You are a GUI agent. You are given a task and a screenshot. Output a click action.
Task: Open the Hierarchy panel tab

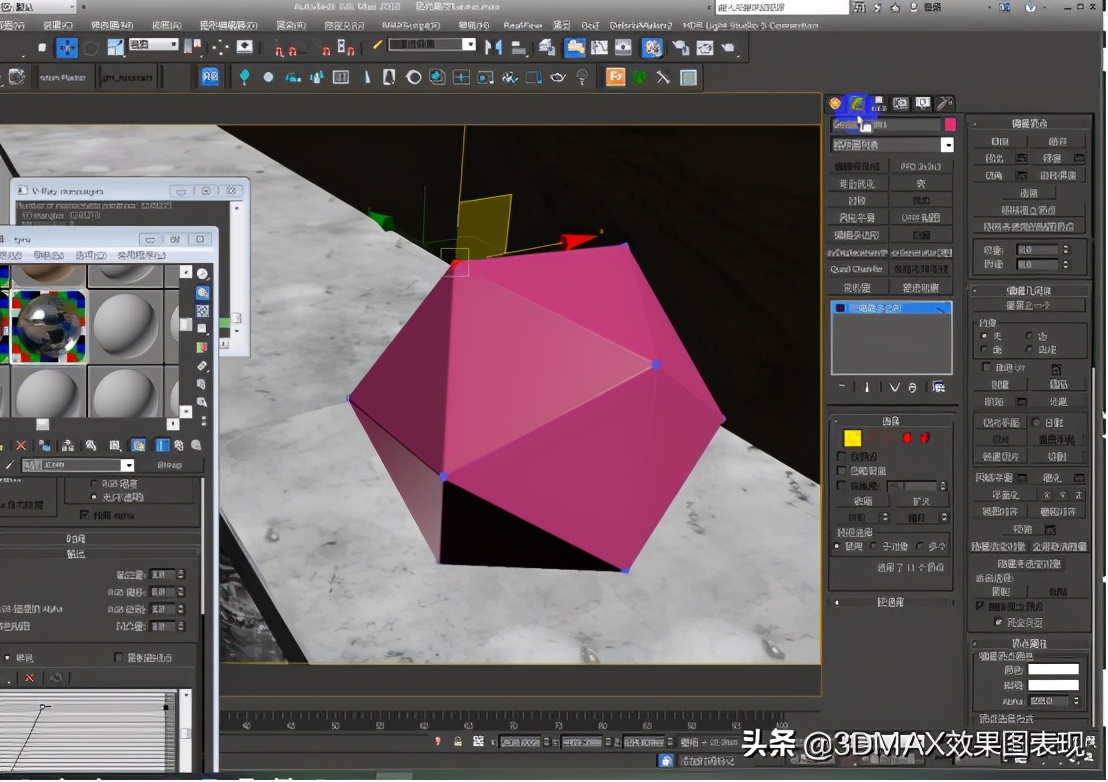[x=878, y=103]
